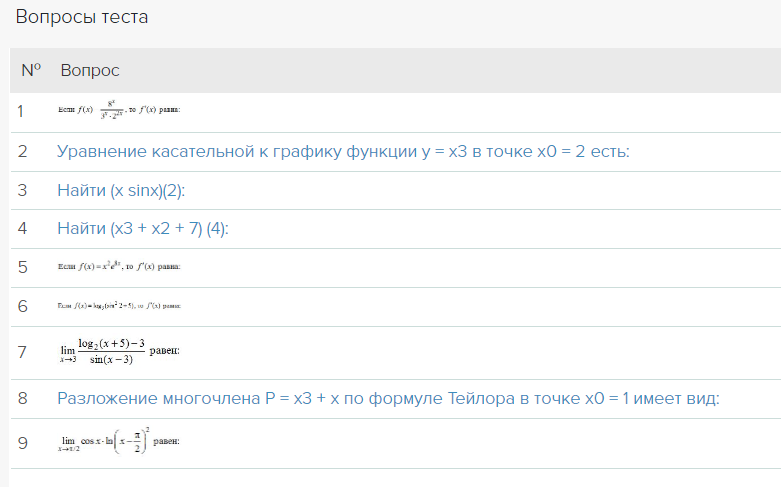This screenshot has width=781, height=487.
Task: Select row number 1 in the table
Action: pos(21,111)
